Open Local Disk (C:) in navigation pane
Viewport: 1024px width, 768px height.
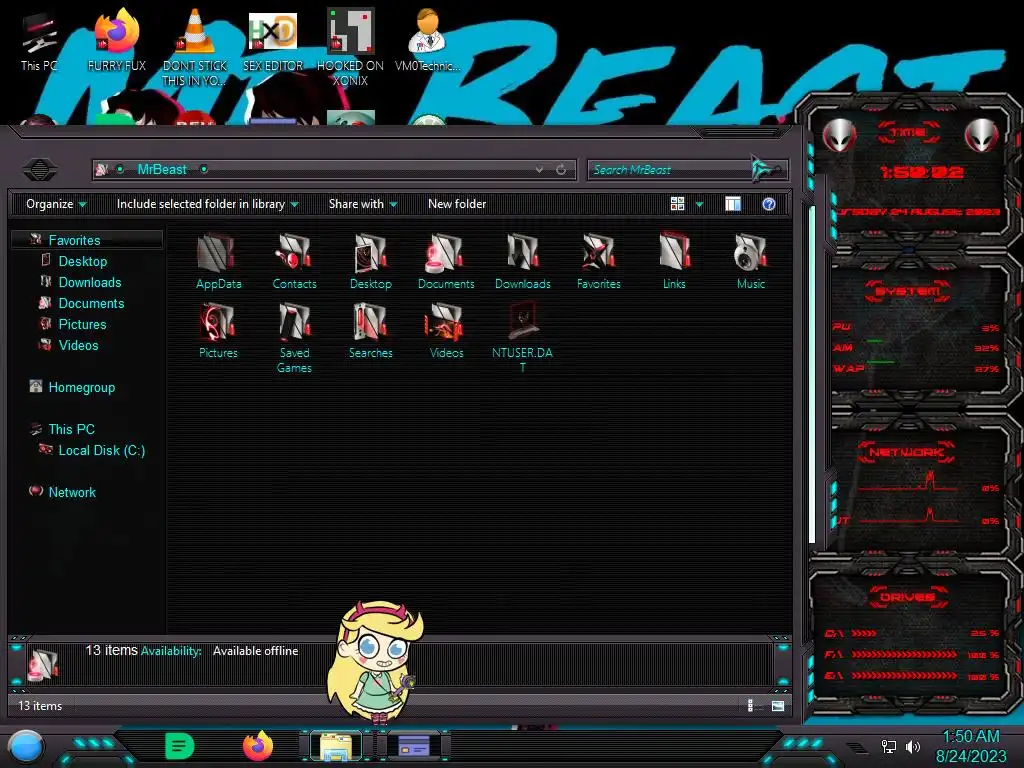point(101,450)
